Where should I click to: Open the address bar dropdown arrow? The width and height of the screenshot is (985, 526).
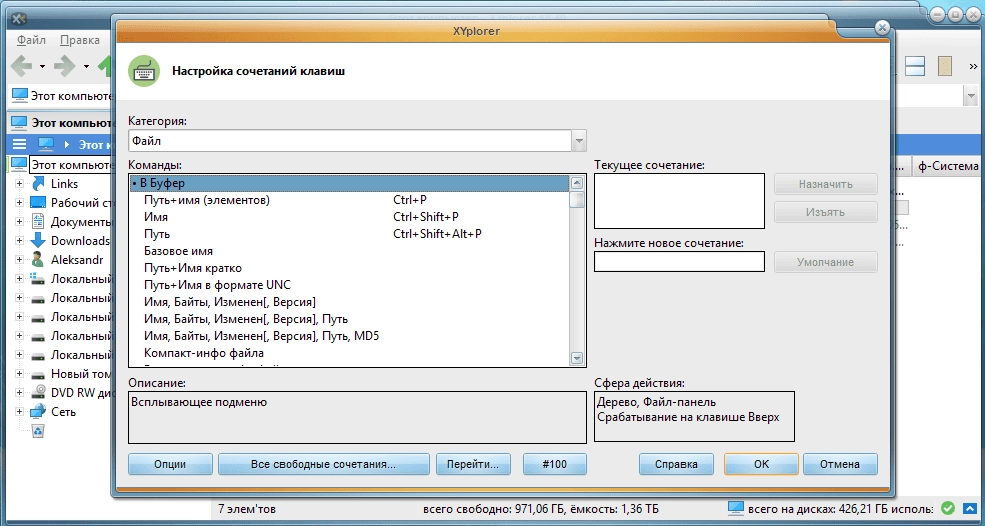971,96
